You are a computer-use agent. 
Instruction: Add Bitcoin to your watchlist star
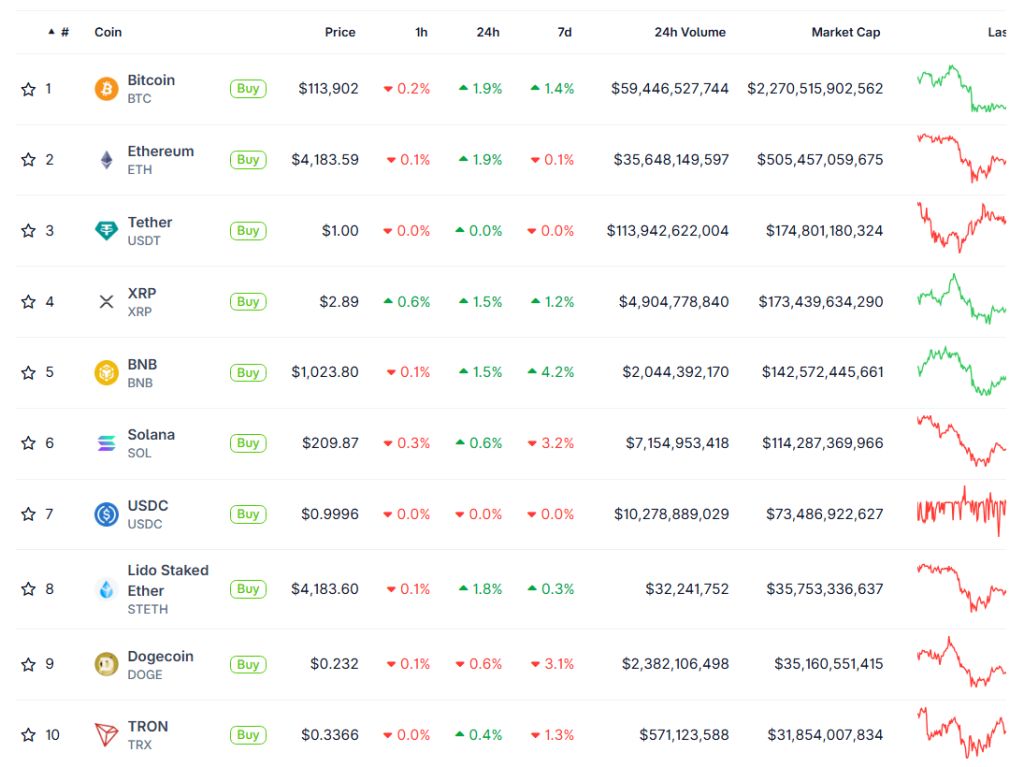click(x=28, y=88)
